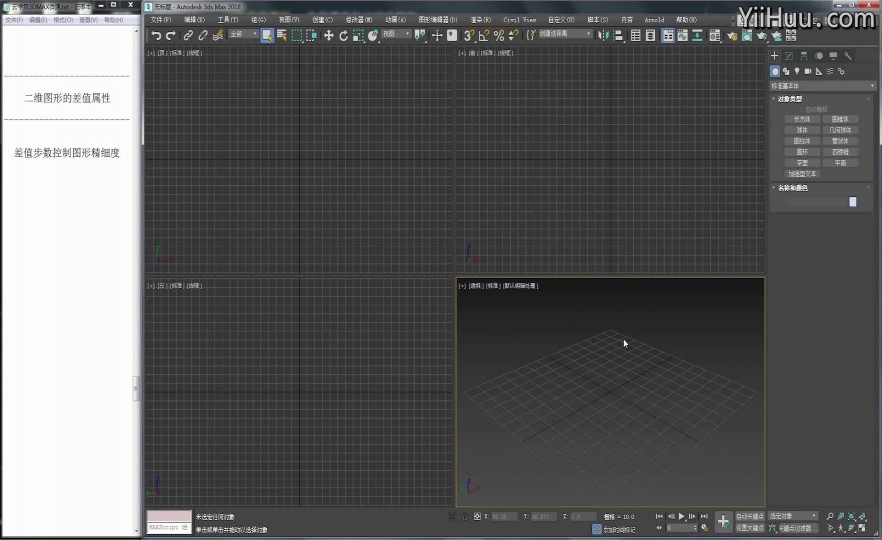
Task: Click the Align tool icon
Action: (x=618, y=35)
